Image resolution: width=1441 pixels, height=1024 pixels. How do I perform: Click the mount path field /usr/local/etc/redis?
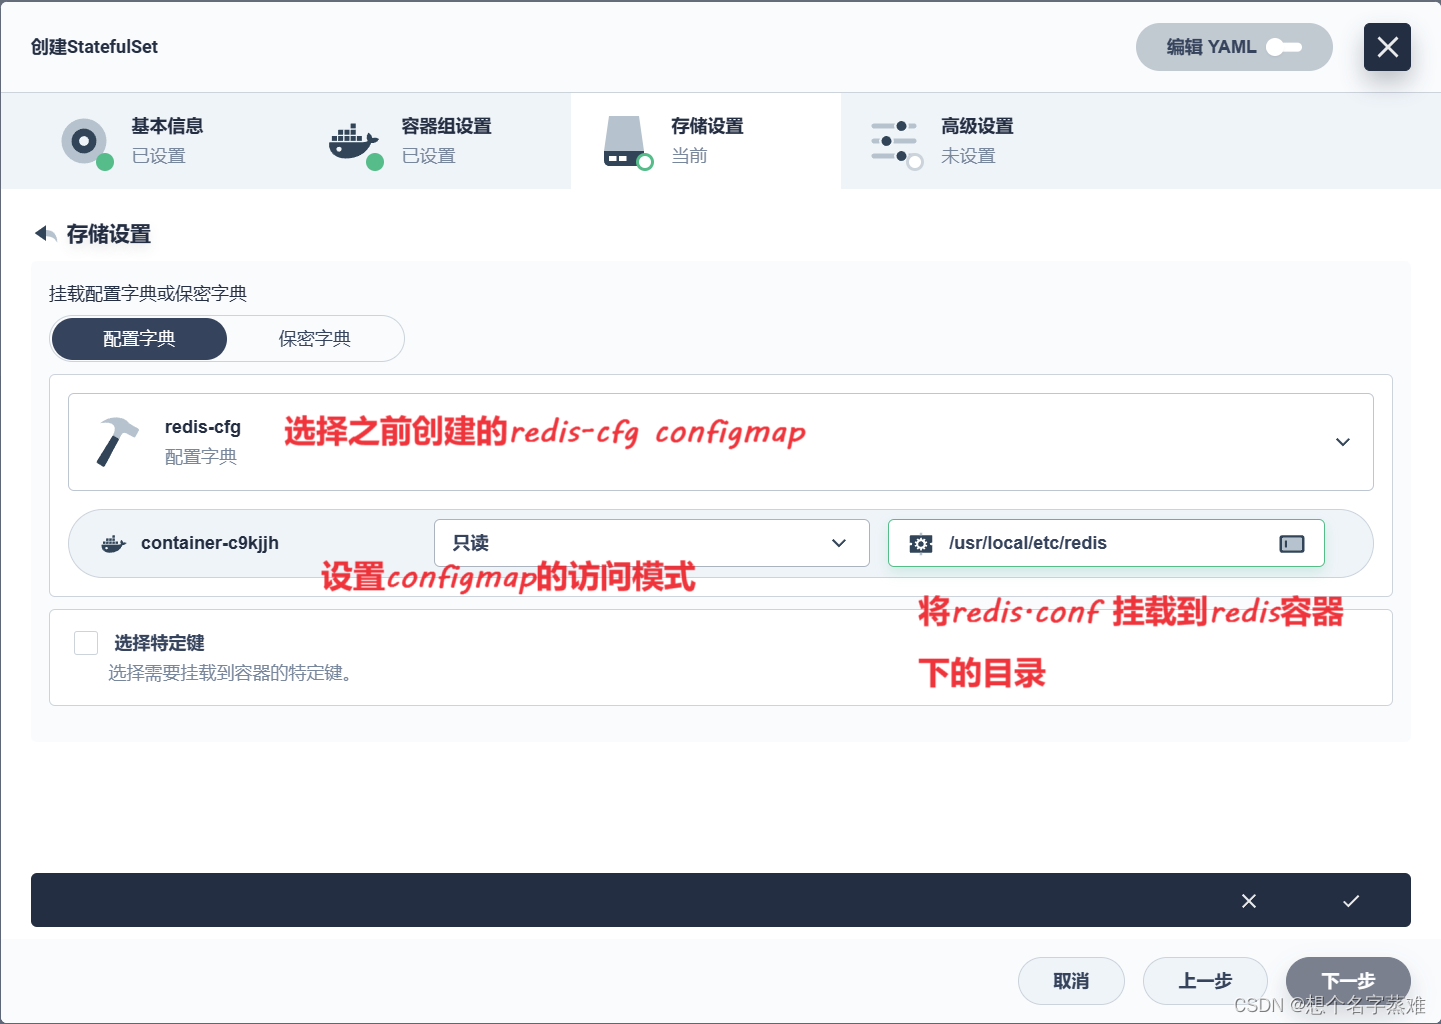click(x=1106, y=543)
